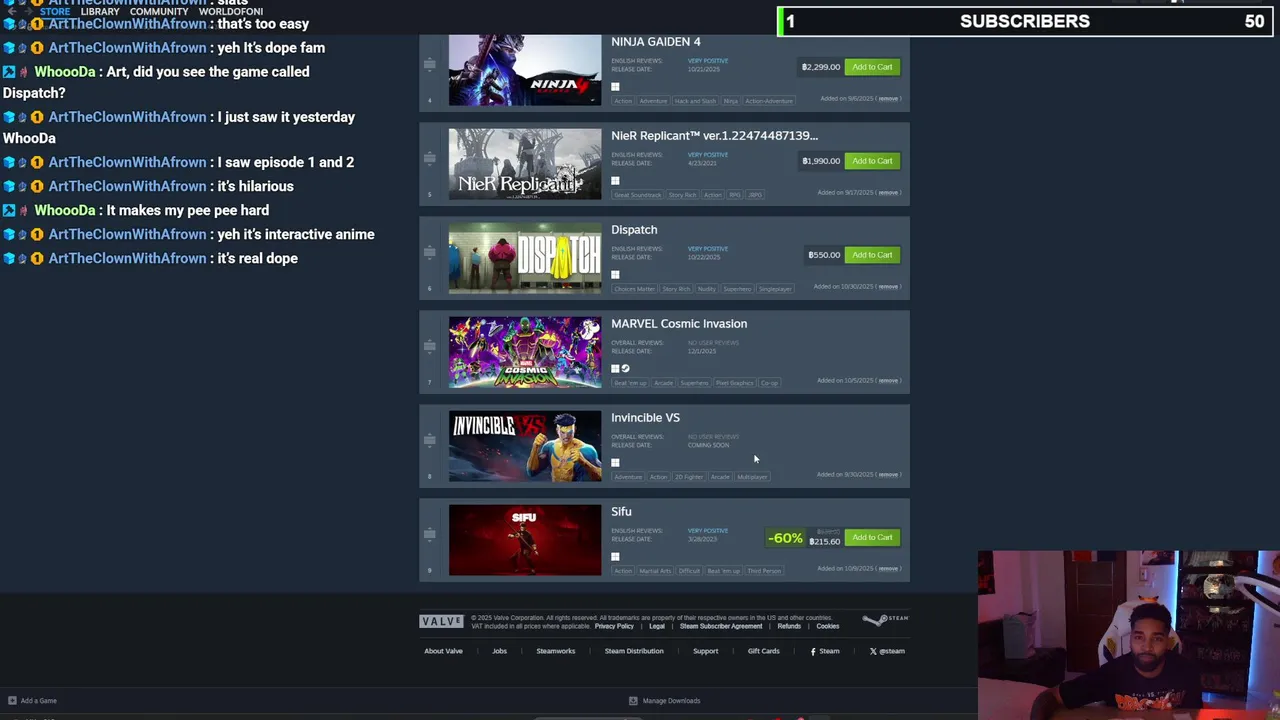The width and height of the screenshot is (1280, 720).
Task: Click the reorder handle on NieR Replicant row
Action: pos(429,159)
